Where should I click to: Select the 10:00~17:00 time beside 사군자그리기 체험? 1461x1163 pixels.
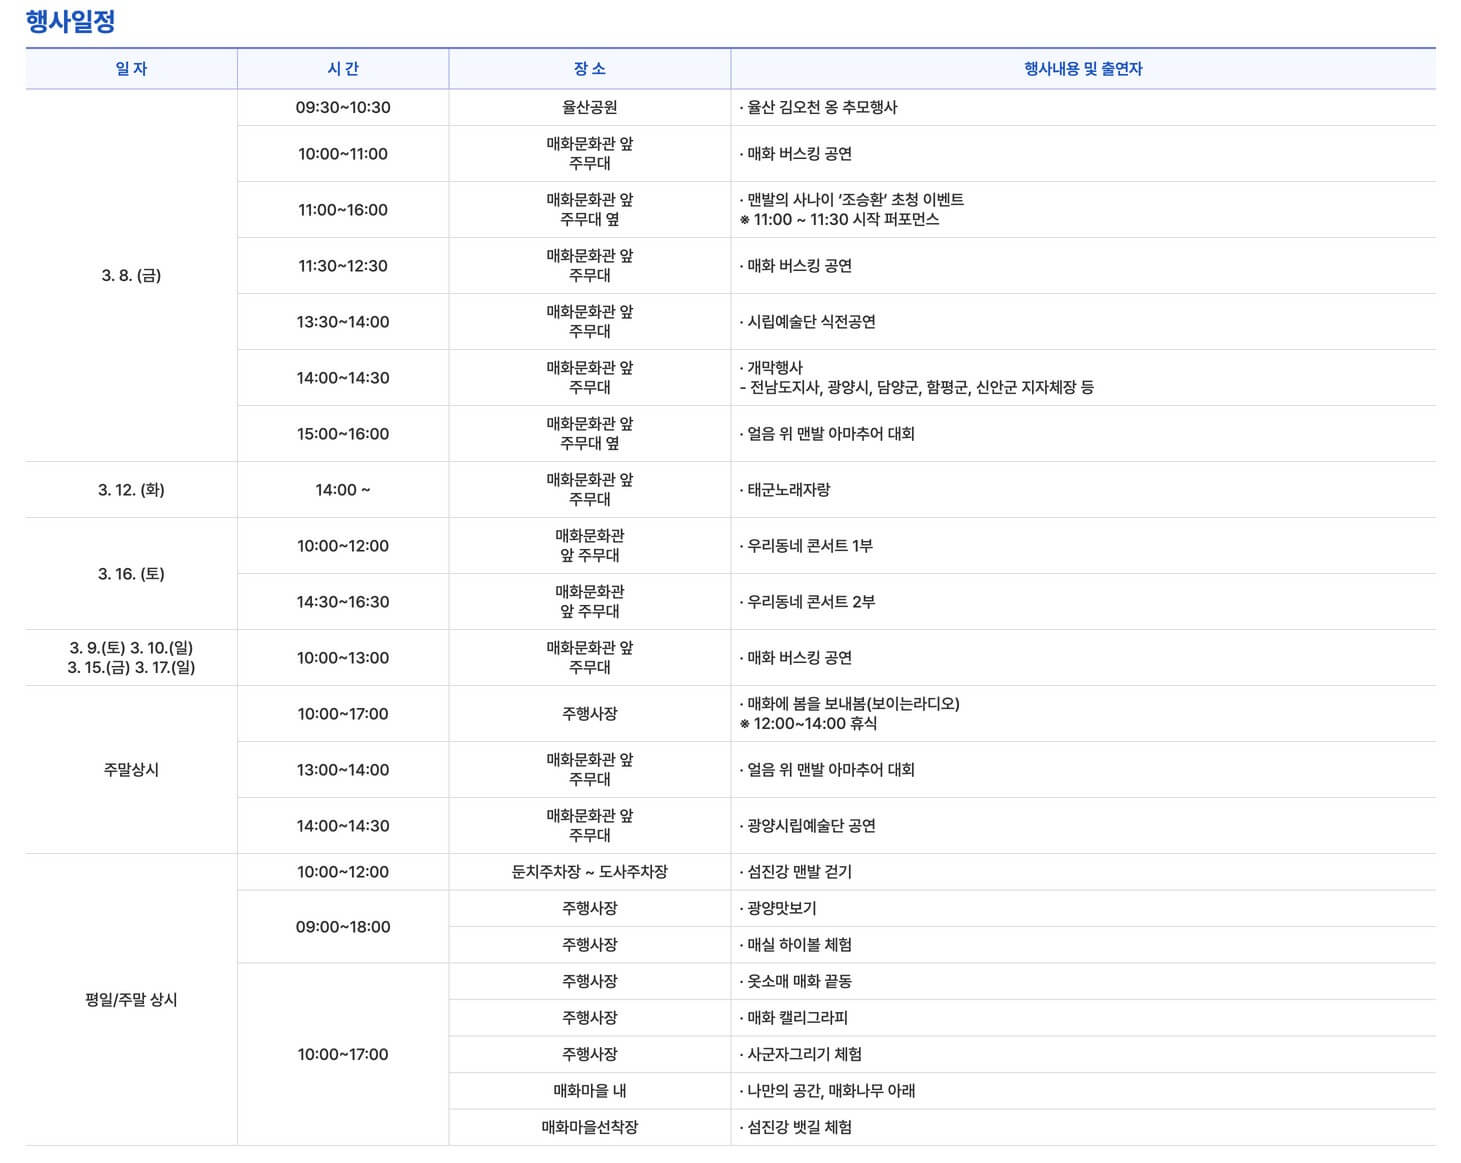(343, 1054)
